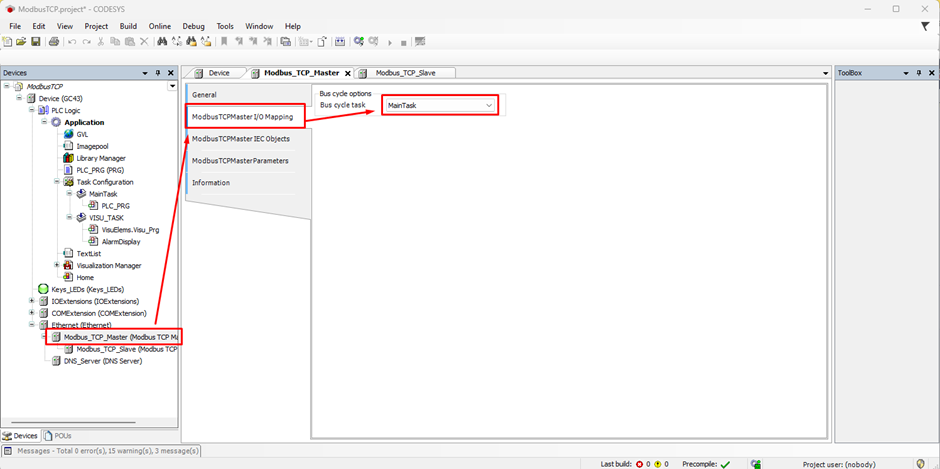This screenshot has height=469, width=940.
Task: Undo the last action
Action: [x=72, y=42]
